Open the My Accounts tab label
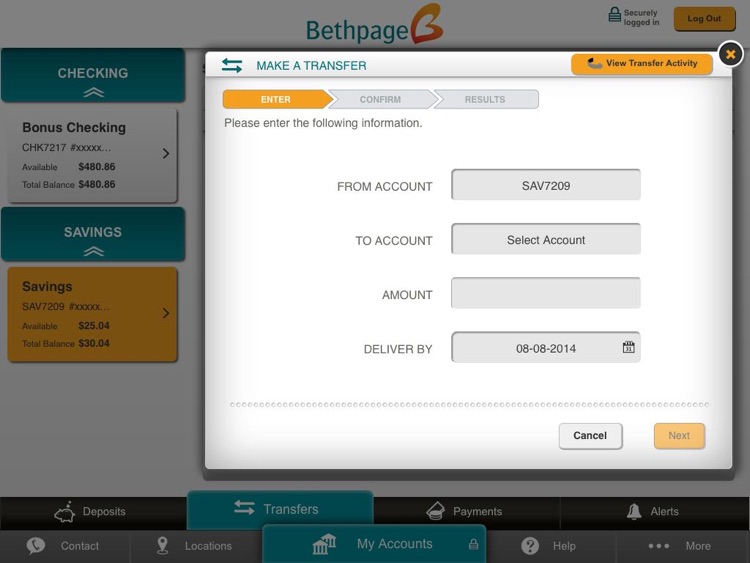Screen dimensions: 750x563 pos(395,544)
